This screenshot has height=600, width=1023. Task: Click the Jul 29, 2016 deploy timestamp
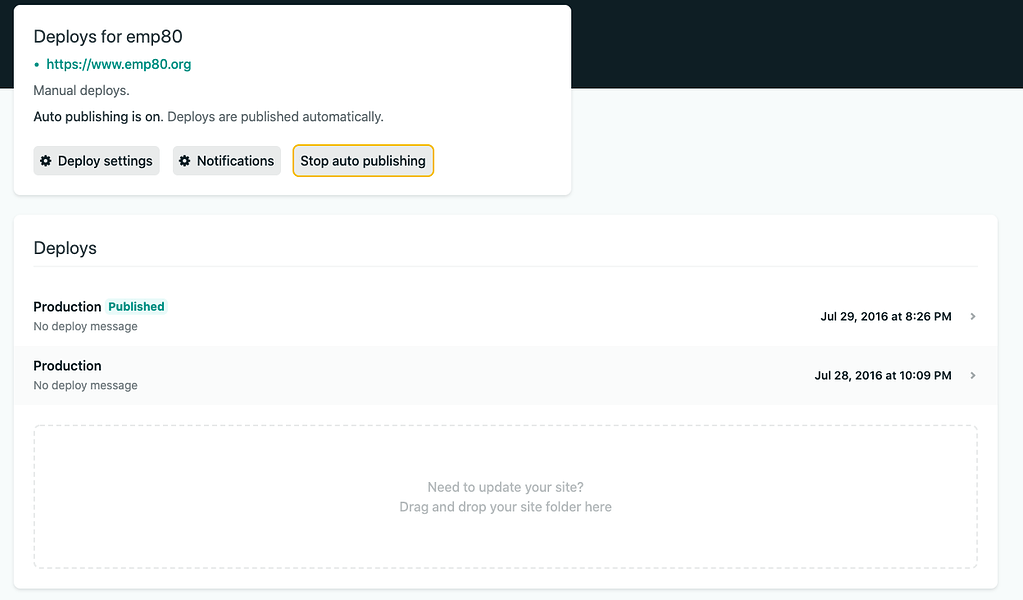(886, 316)
